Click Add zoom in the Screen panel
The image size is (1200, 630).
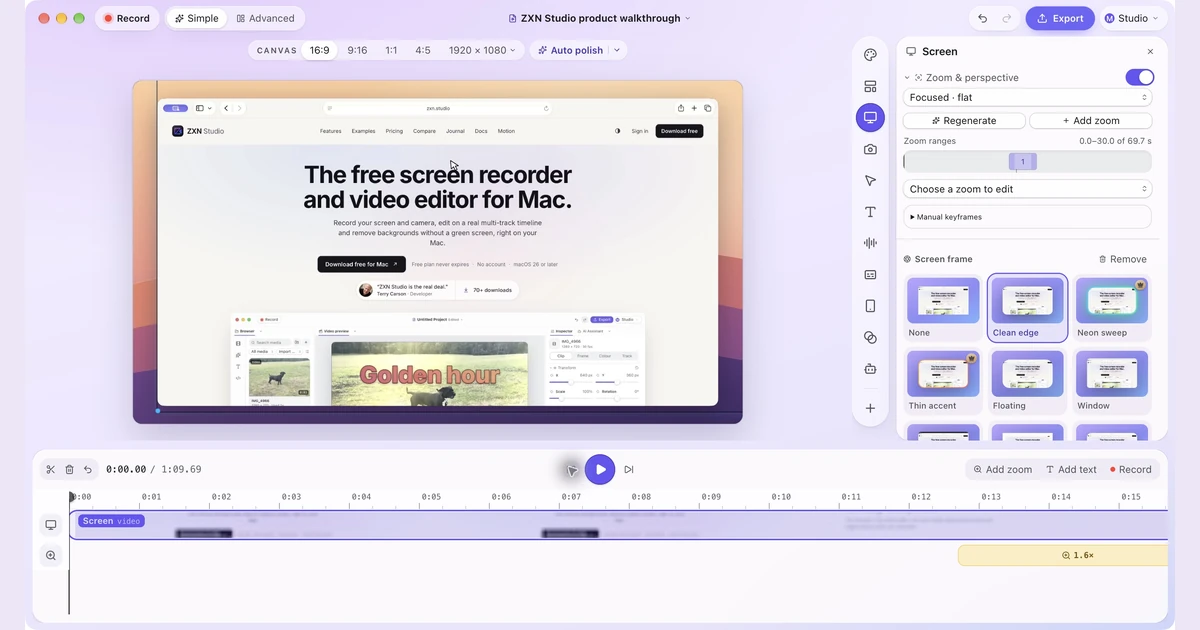[1091, 121]
